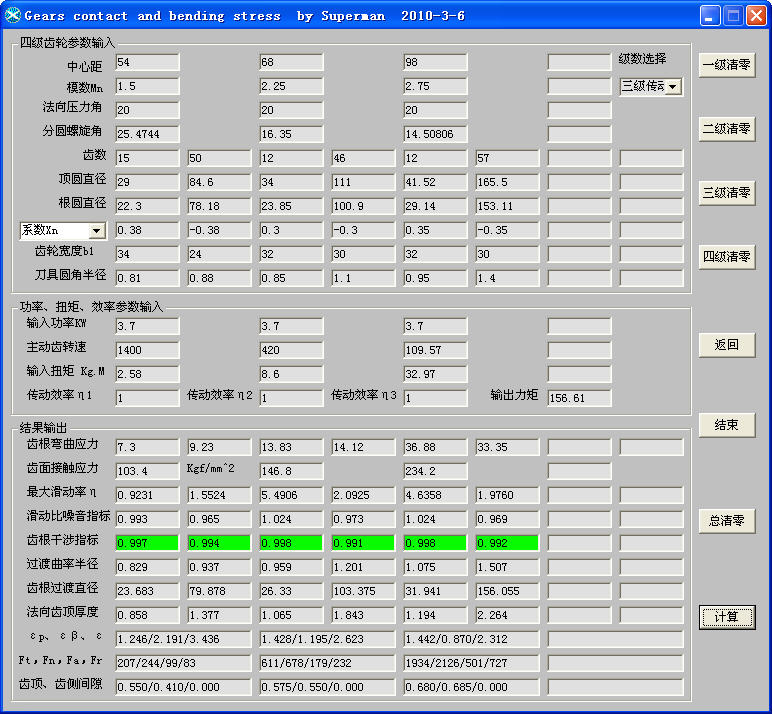Image resolution: width=772 pixels, height=714 pixels.
Task: Click the 齿数 field with value 46
Action: (363, 158)
